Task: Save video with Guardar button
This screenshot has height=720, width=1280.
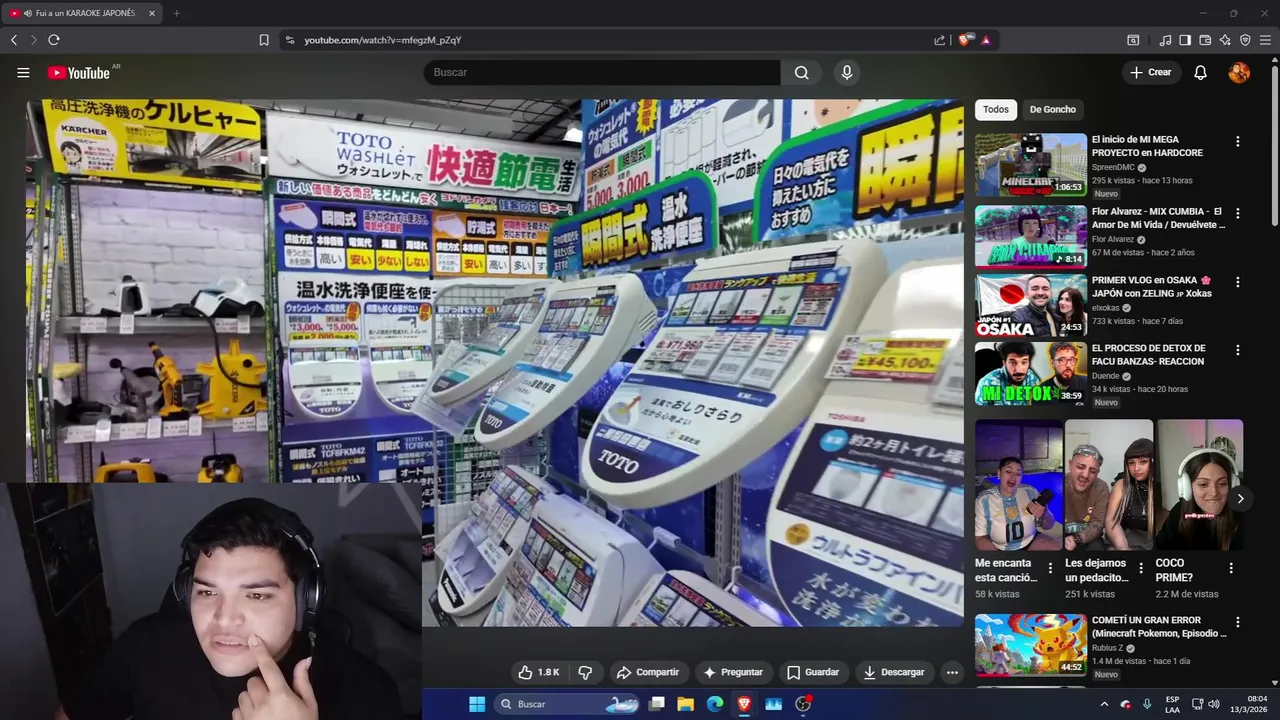Action: point(813,672)
